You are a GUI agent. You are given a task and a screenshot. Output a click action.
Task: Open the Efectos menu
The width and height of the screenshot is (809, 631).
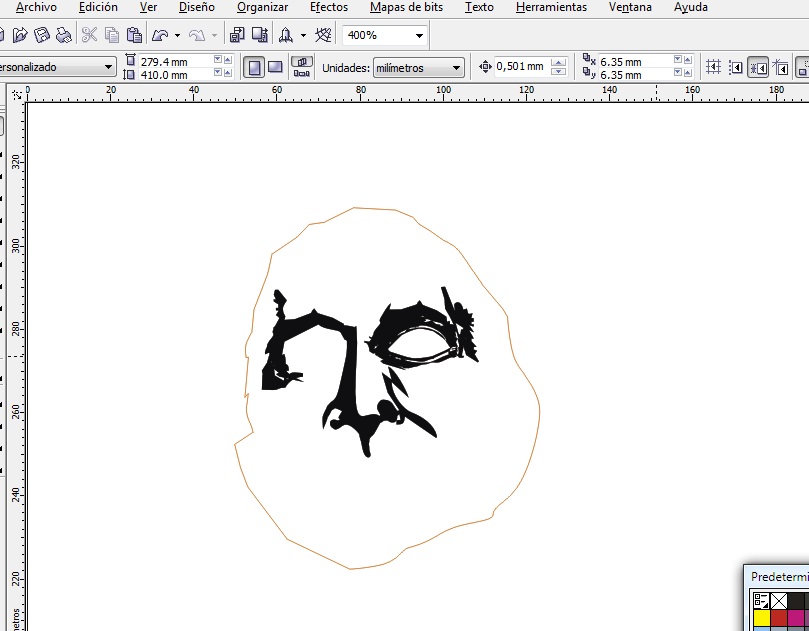coord(329,7)
